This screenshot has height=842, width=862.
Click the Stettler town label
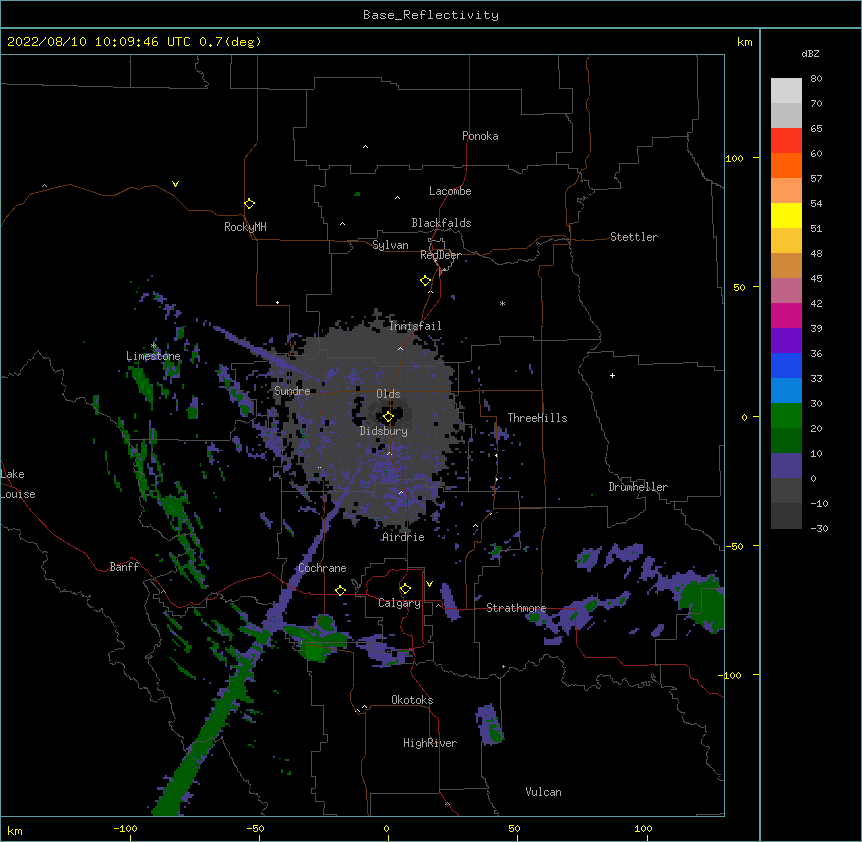[633, 237]
